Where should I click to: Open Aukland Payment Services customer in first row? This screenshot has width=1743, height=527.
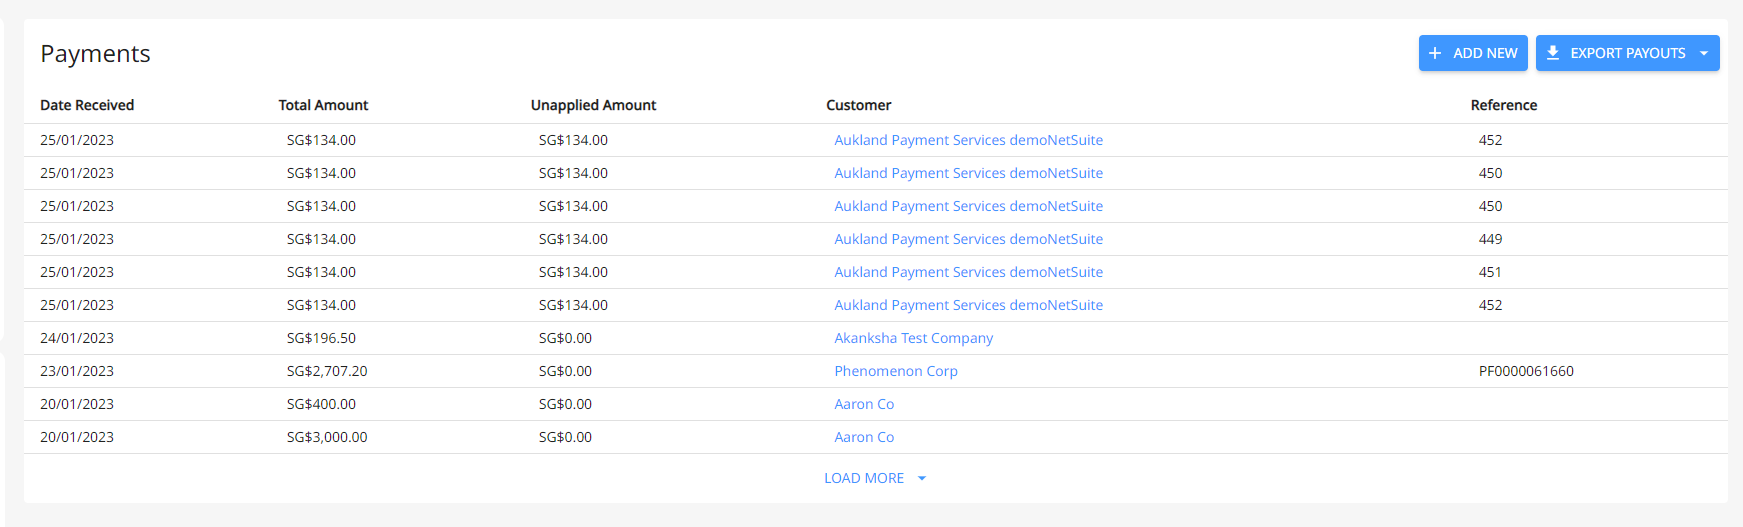[968, 140]
